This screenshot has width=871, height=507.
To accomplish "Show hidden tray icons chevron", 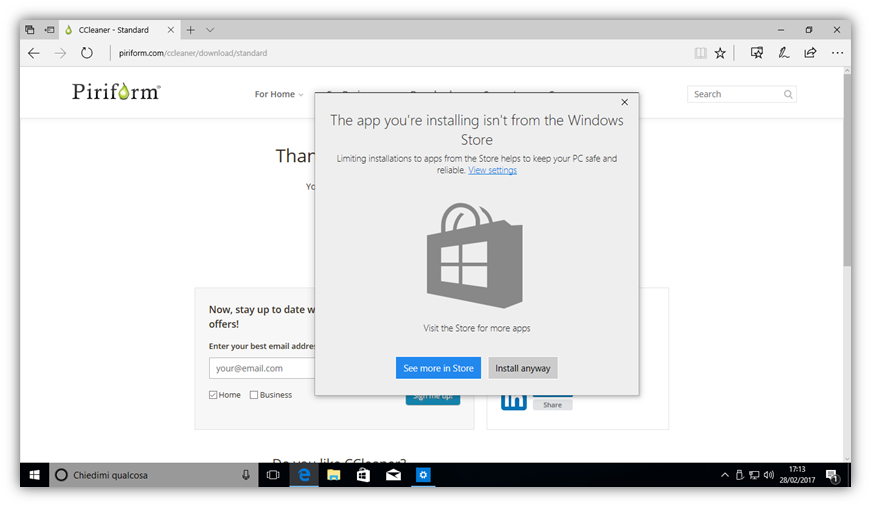I will (725, 475).
